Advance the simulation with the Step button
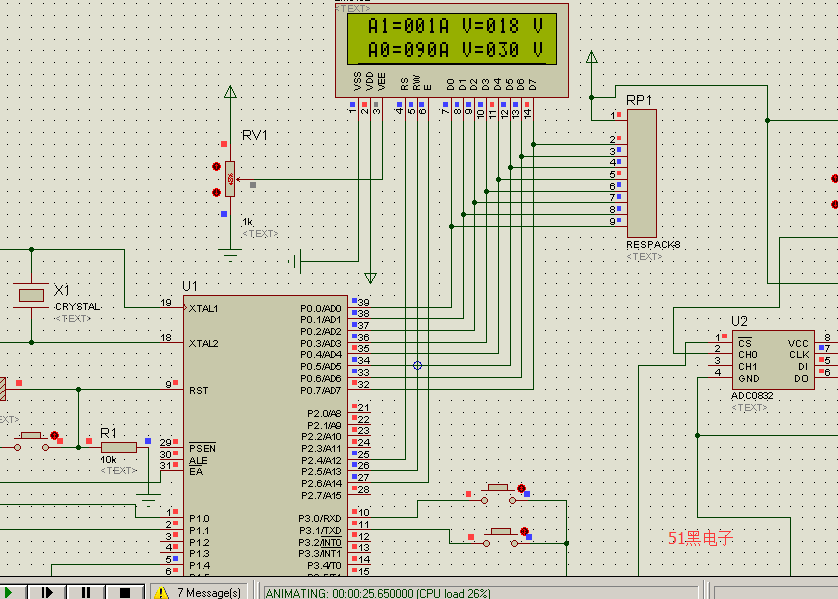Screen dimensions: 838x599 tap(47, 593)
